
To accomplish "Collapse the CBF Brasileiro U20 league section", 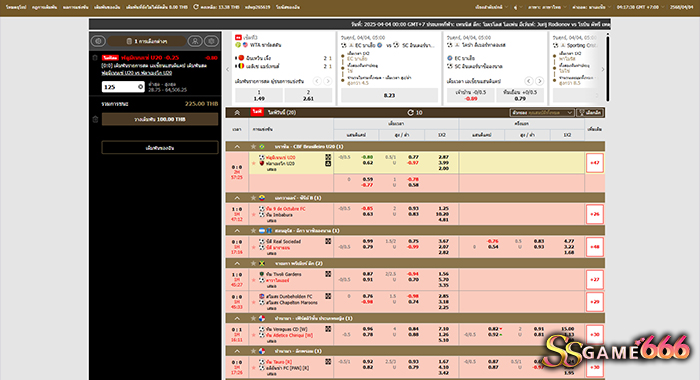I will (237, 146).
